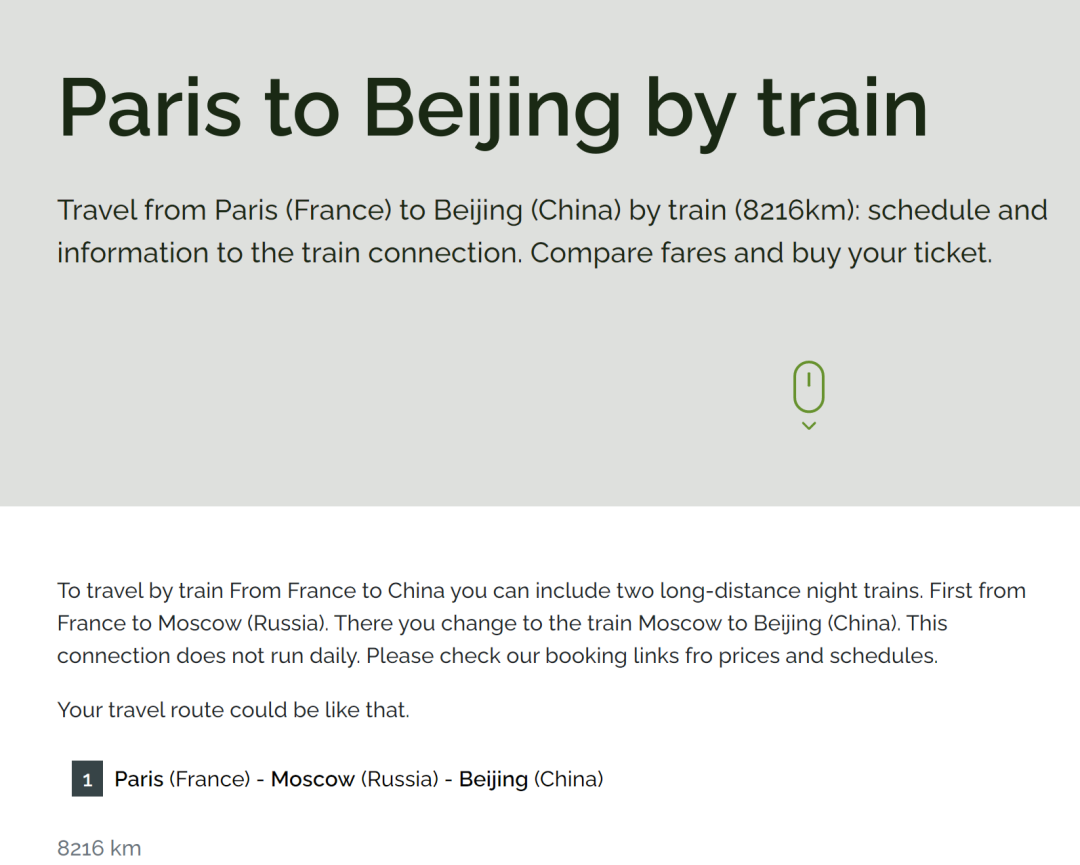Click the small chevron beneath the mouse icon

click(x=809, y=426)
